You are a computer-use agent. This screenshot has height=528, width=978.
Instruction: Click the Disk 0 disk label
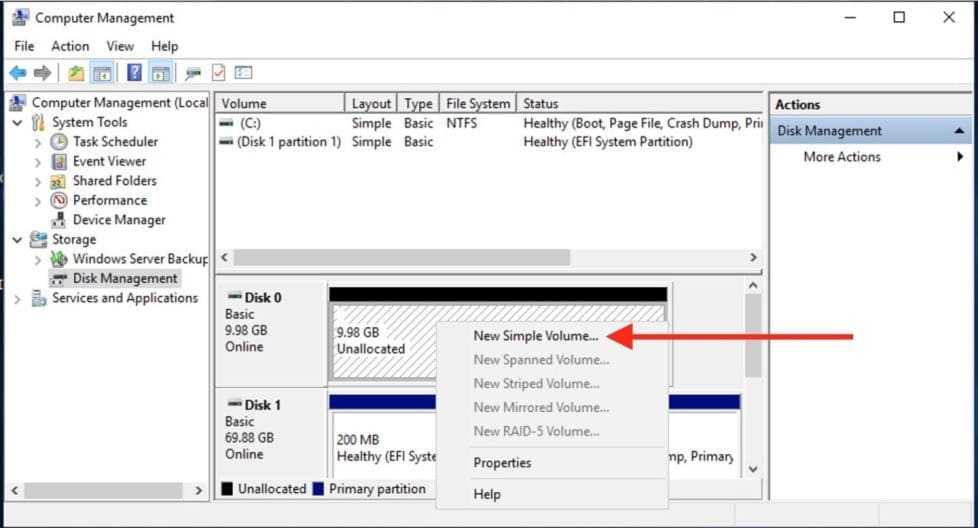coord(262,297)
